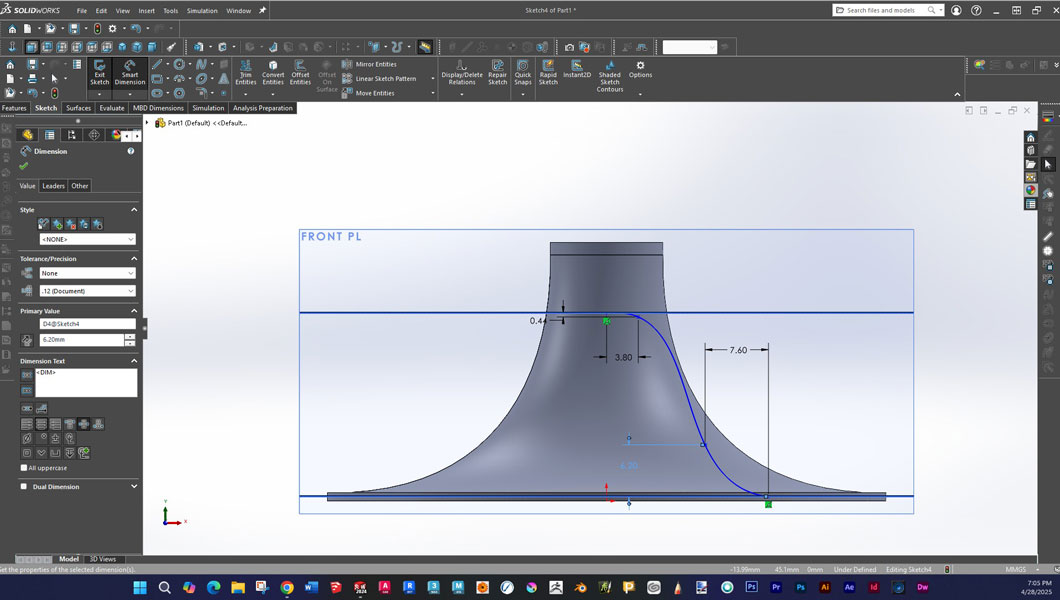This screenshot has width=1060, height=600.
Task: Click the 6.20mm primary value field
Action: (80, 340)
